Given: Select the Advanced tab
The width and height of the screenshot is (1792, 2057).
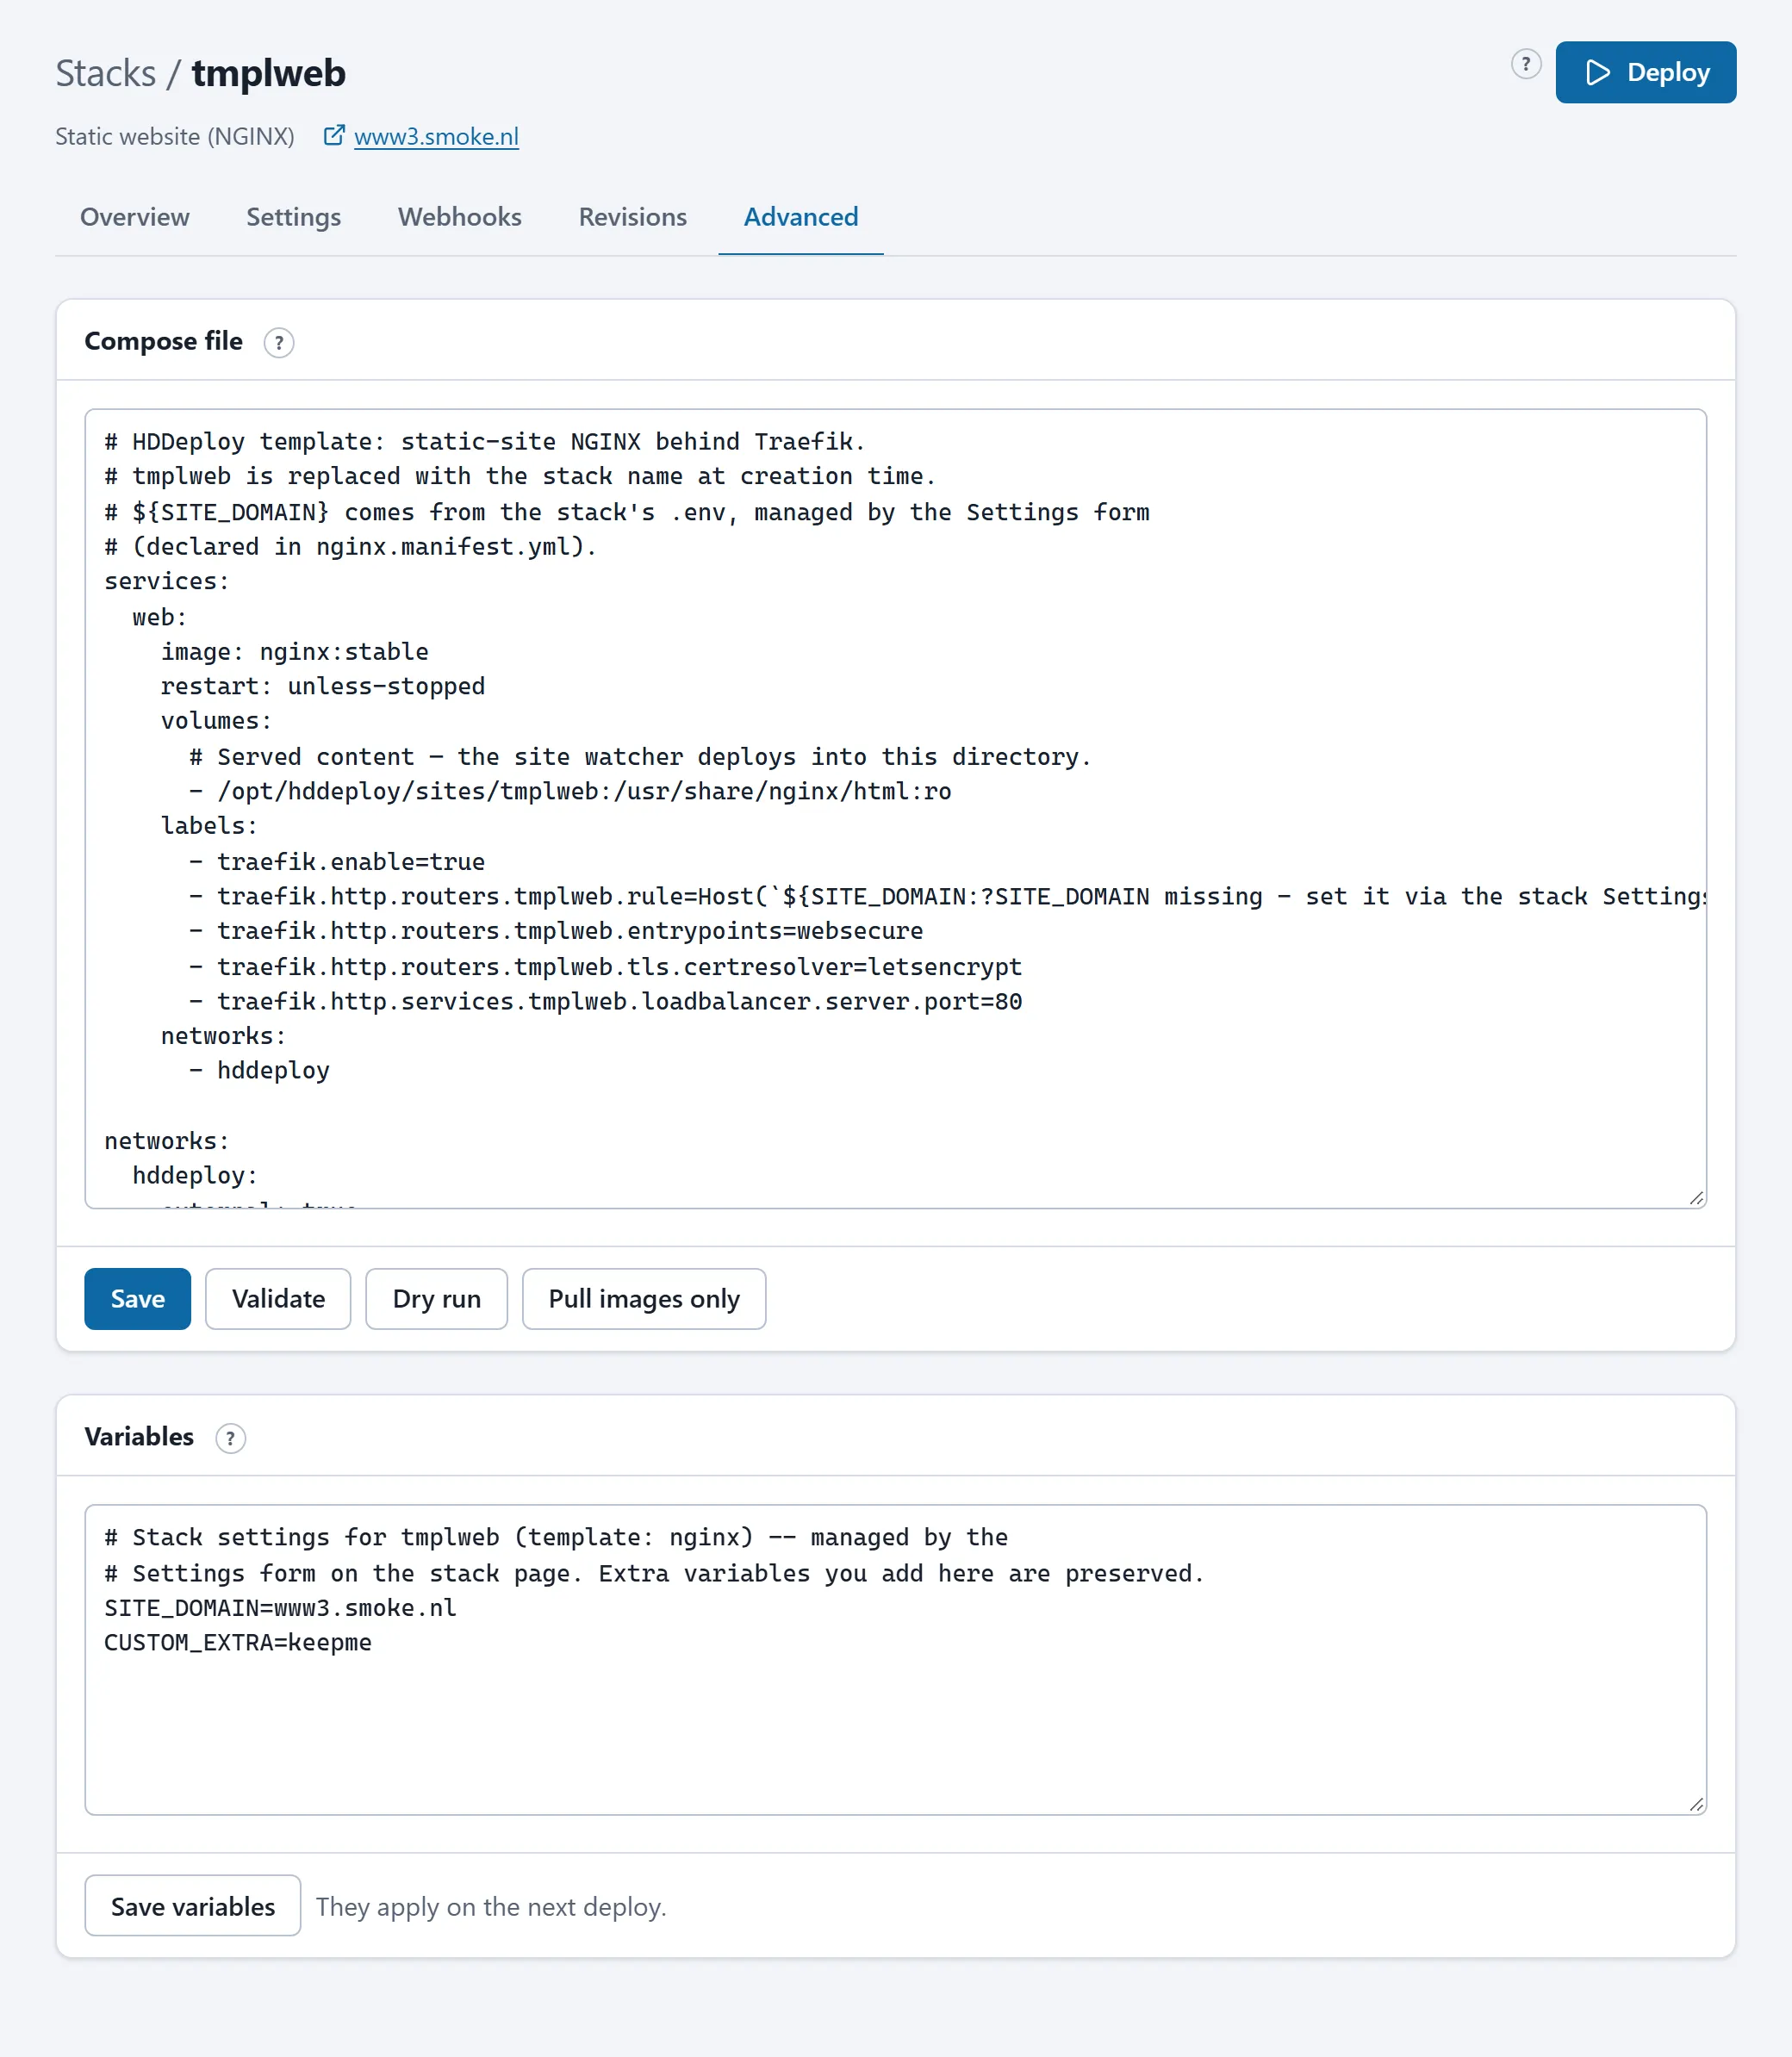Looking at the screenshot, I should click(800, 217).
